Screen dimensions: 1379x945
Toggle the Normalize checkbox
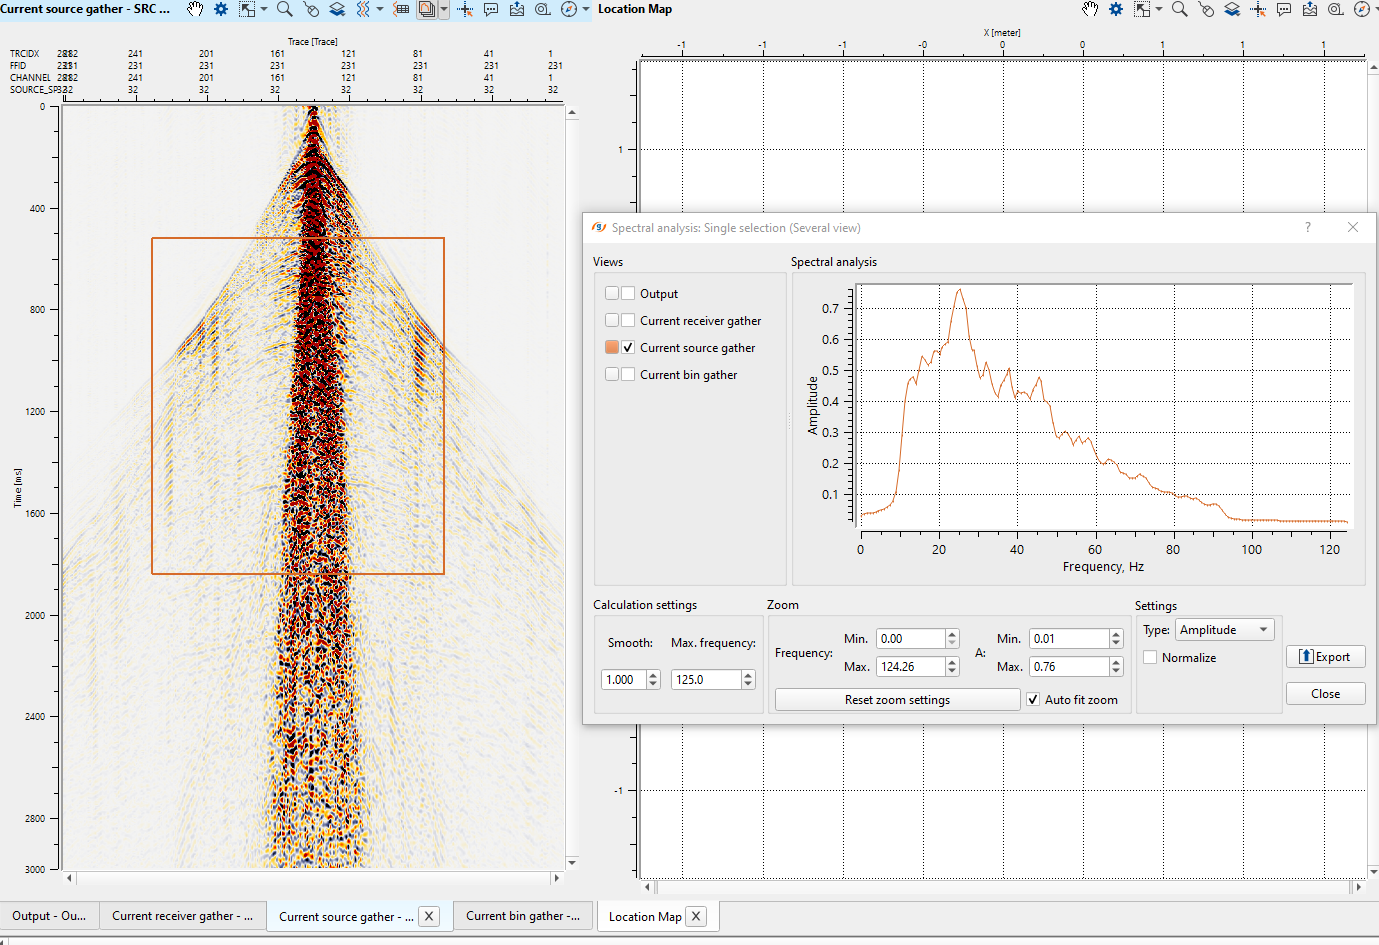click(x=1150, y=658)
